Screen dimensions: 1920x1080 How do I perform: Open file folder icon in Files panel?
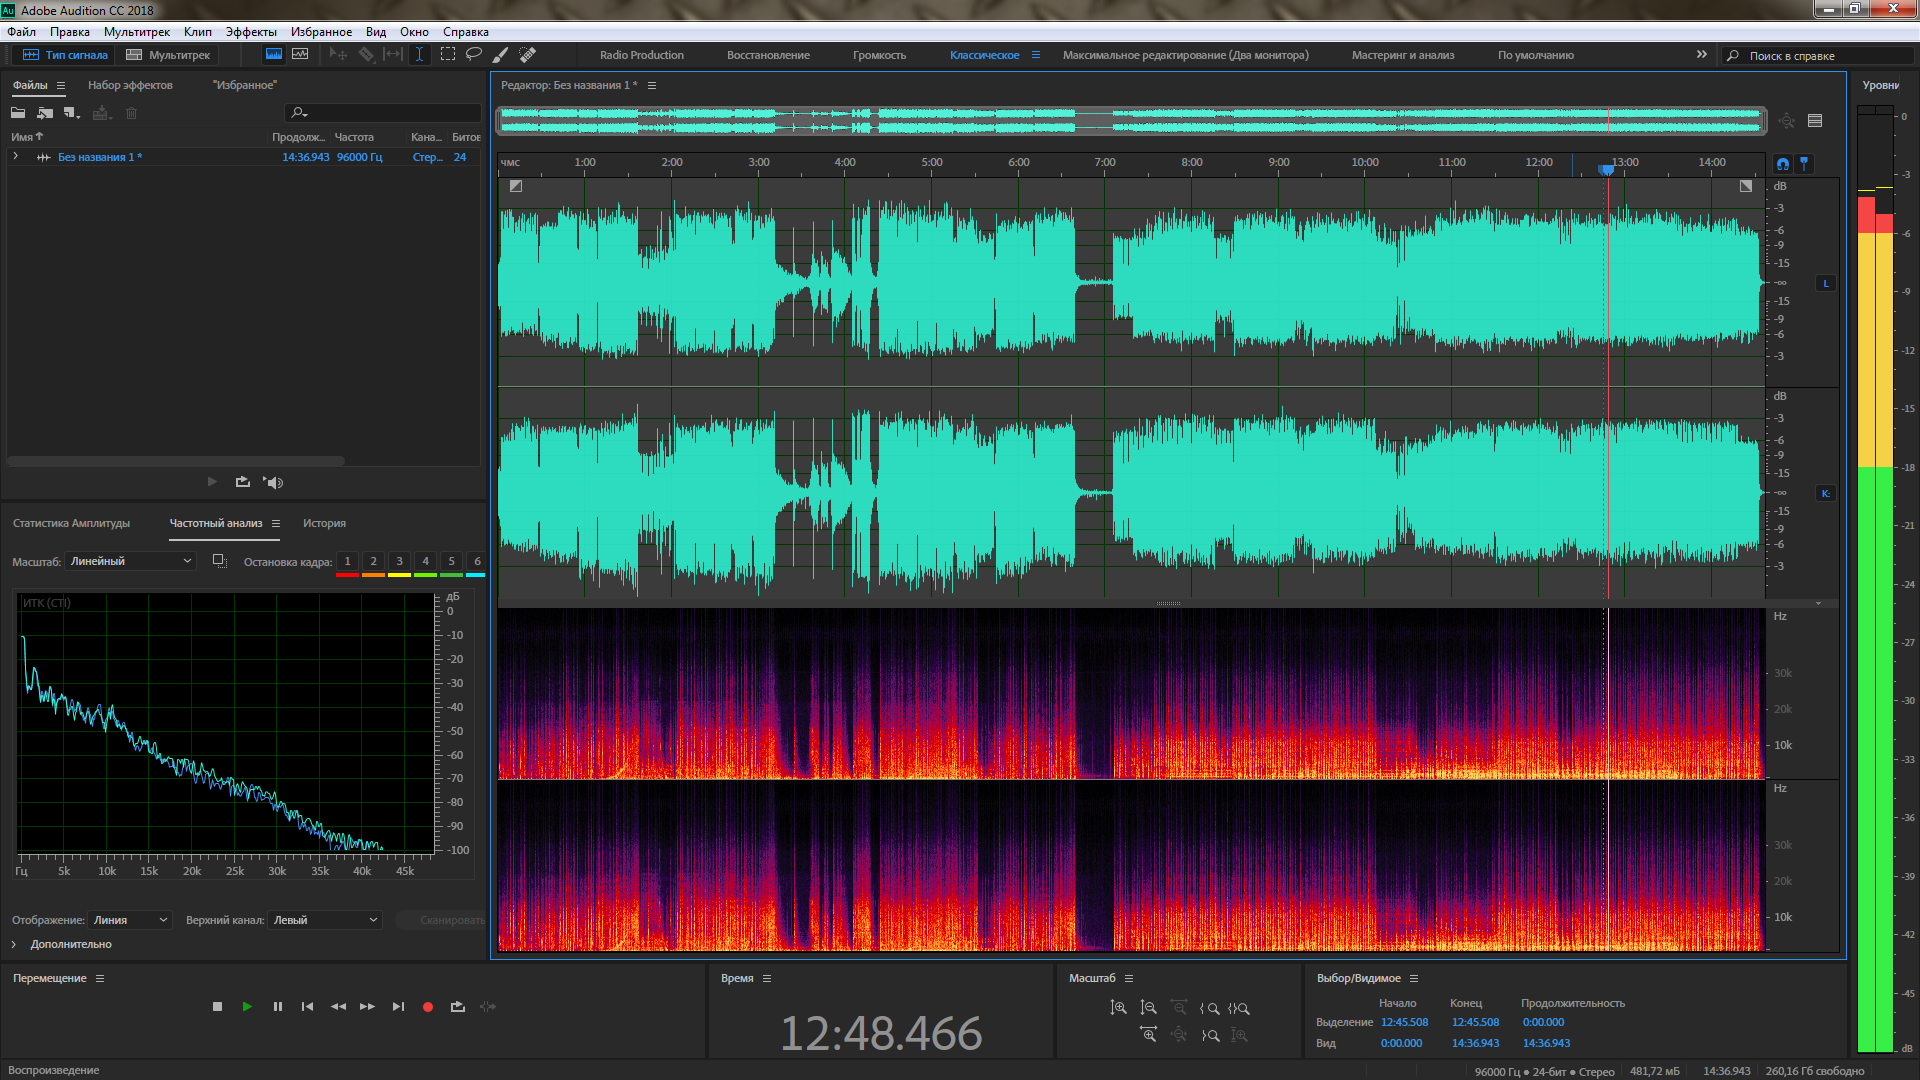coord(18,113)
